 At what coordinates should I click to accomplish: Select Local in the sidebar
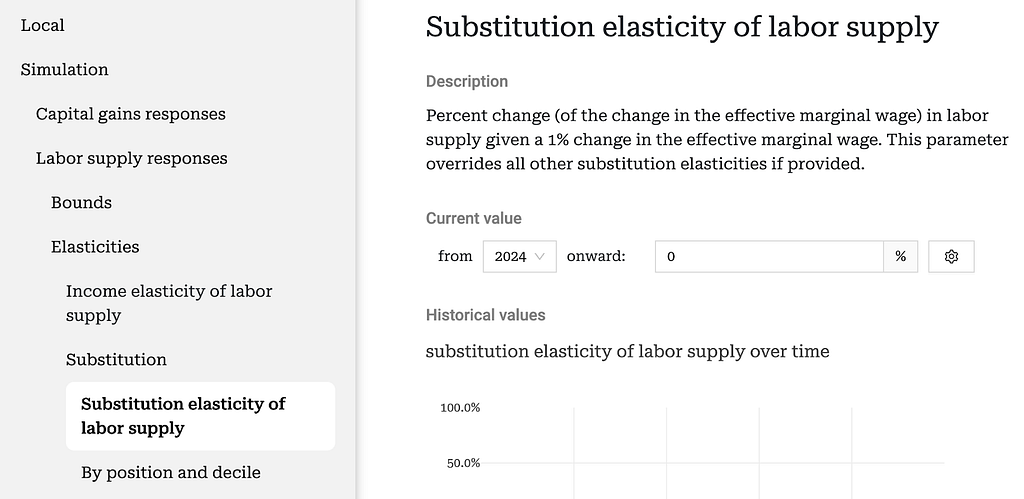coord(42,25)
